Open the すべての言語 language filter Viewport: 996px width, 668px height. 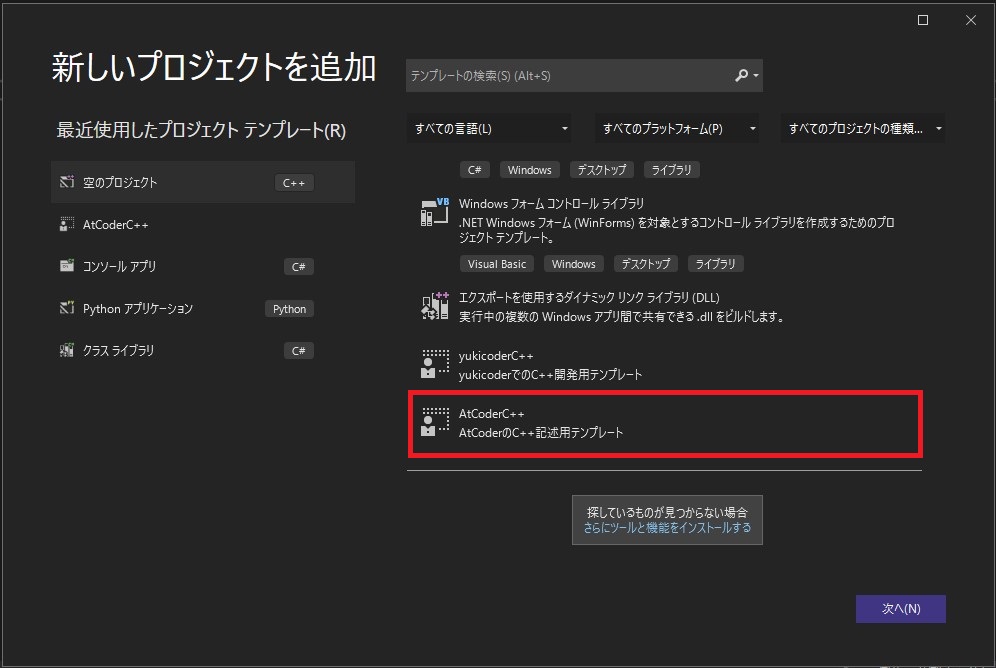pyautogui.click(x=488, y=129)
